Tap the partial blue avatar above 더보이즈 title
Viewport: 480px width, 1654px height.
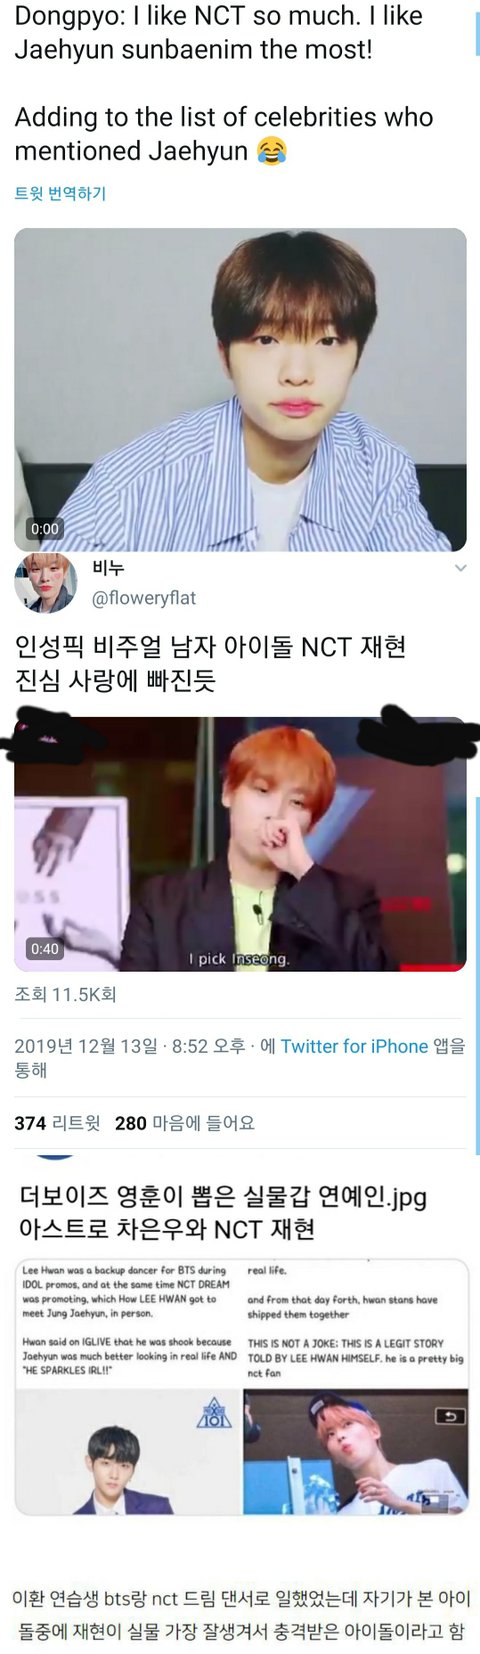point(56,1156)
